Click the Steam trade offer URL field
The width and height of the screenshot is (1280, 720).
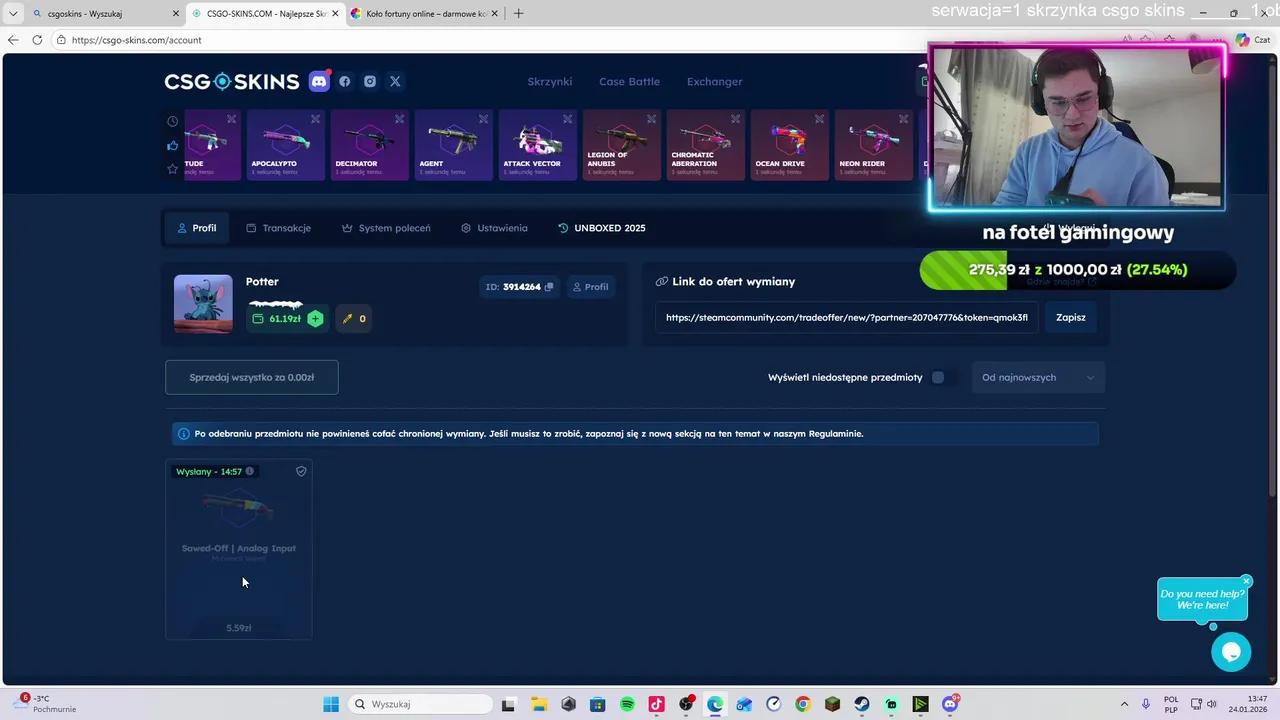846,317
